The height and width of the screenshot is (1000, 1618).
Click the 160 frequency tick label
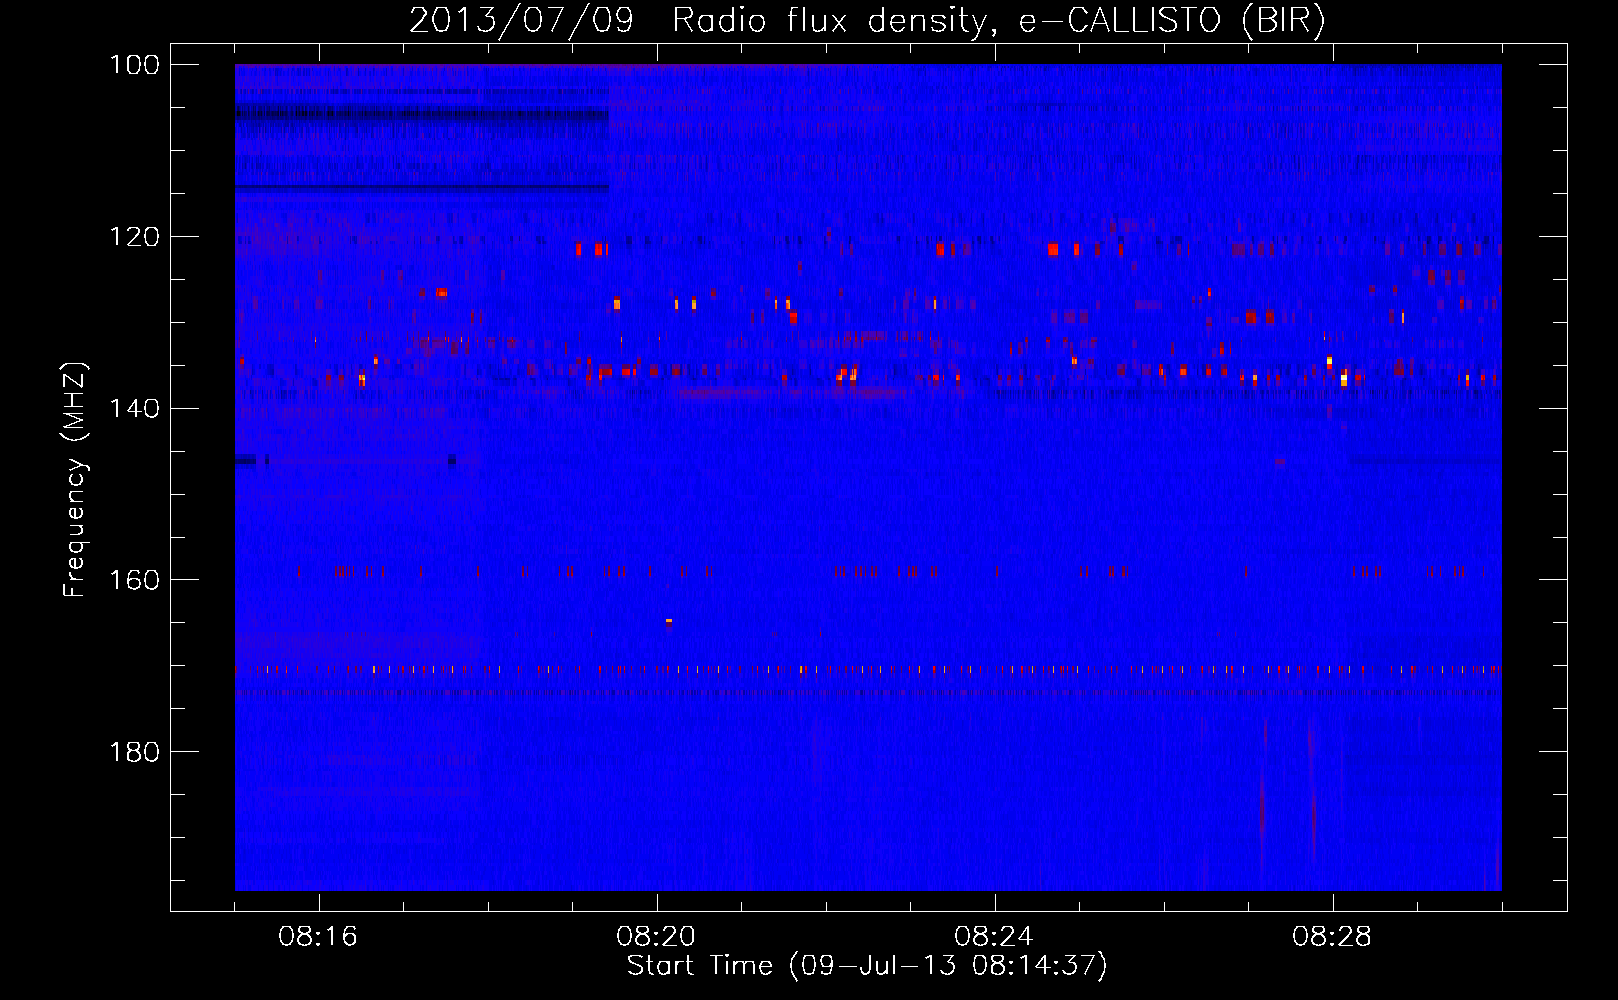point(133,580)
